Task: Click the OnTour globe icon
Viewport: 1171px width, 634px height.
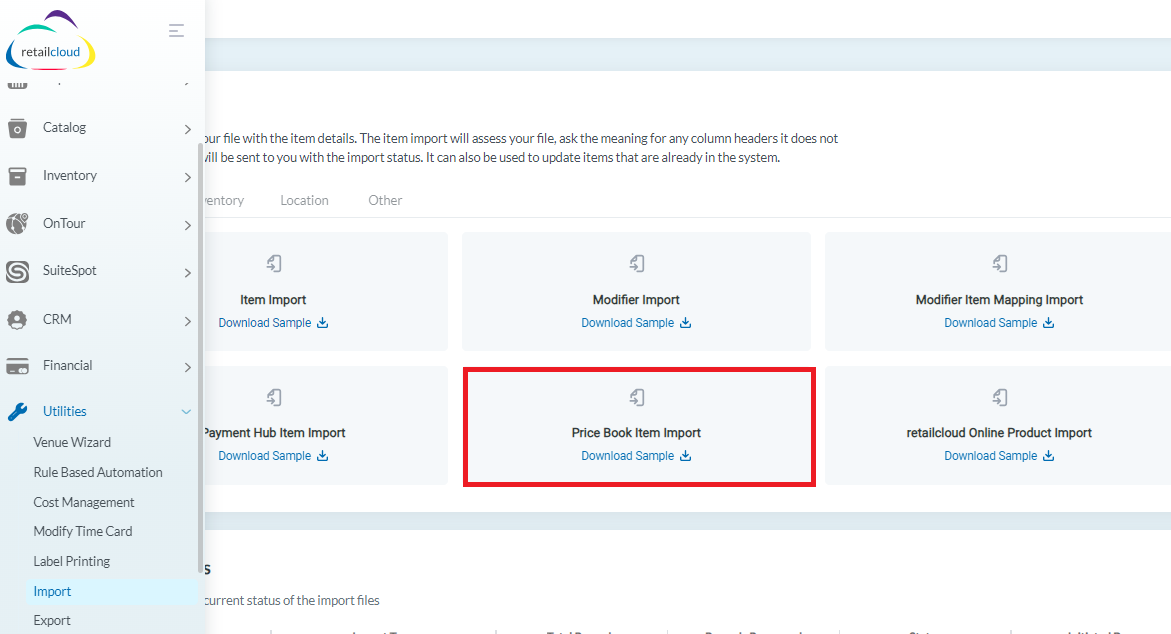Action: [x=17, y=223]
